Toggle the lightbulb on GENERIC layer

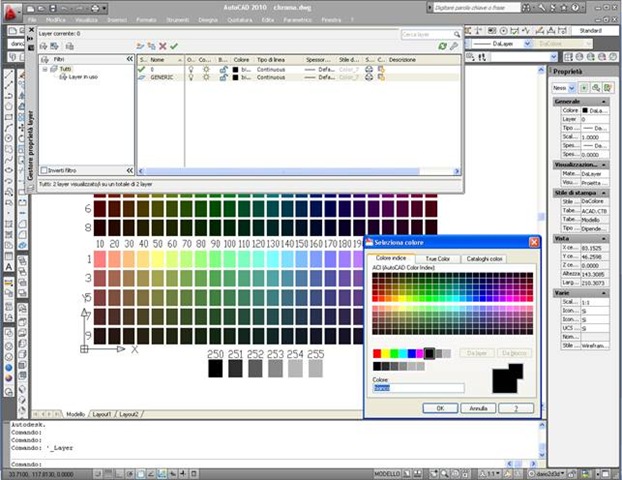tap(191, 77)
